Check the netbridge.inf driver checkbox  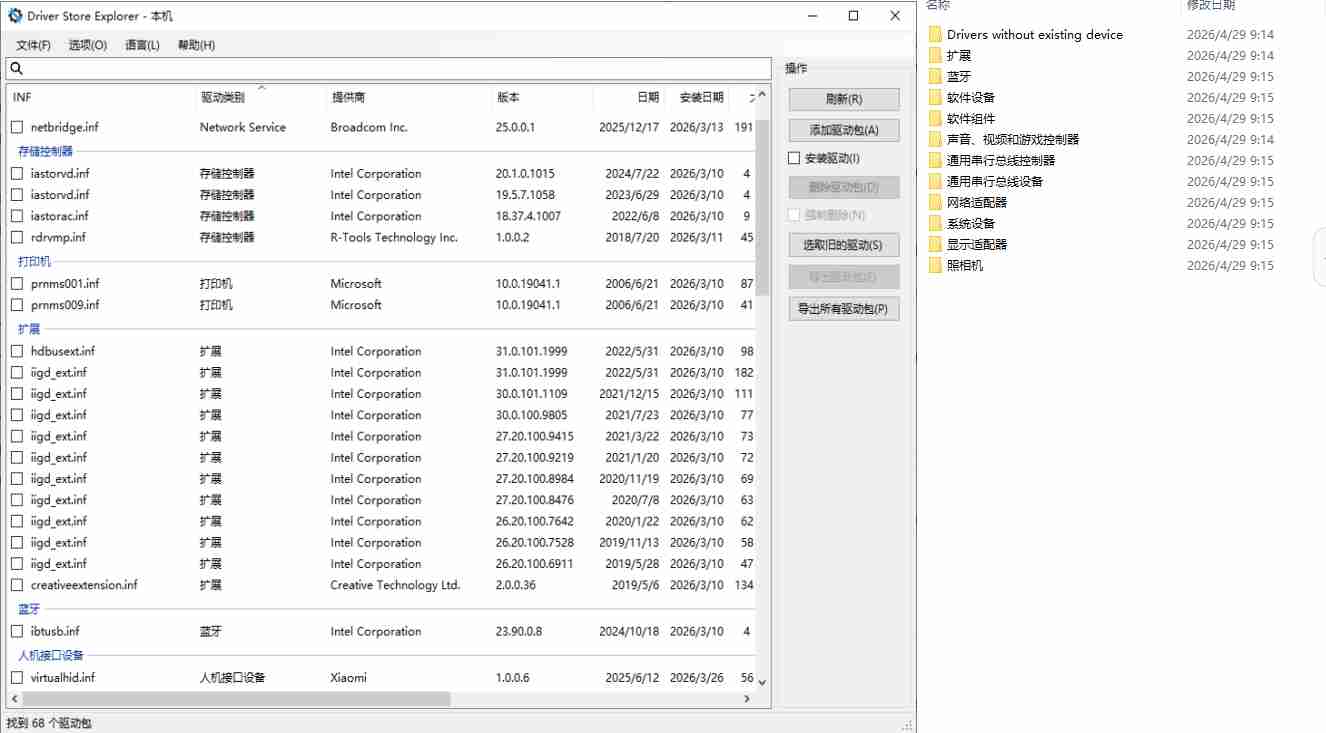pyautogui.click(x=17, y=127)
